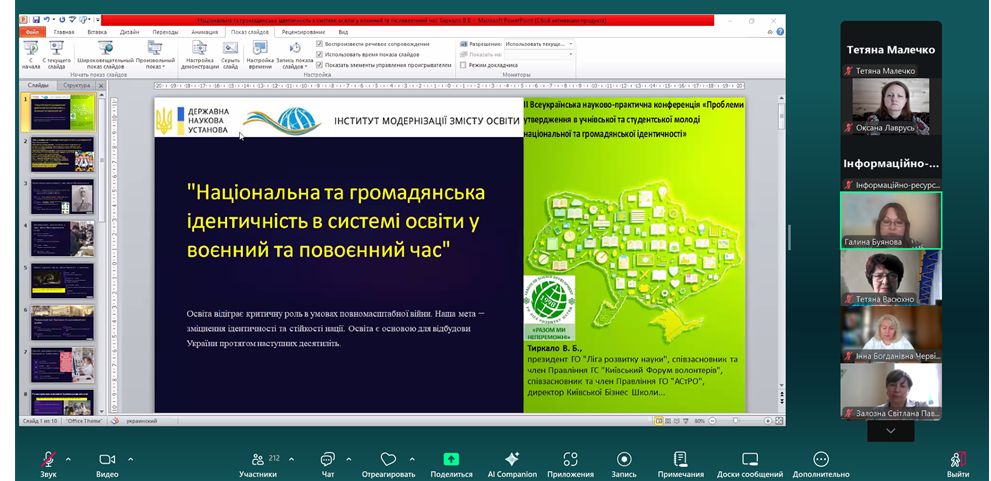
Task: Uncheck Воспроизвести речевое сопровождение checkbox
Action: click(x=319, y=44)
